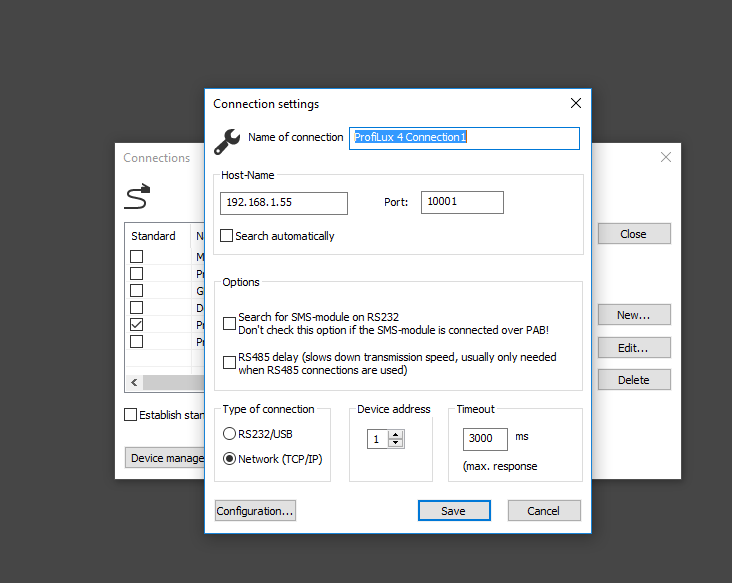Click Edit... in Connections window
Screen dimensions: 732x583
(634, 348)
